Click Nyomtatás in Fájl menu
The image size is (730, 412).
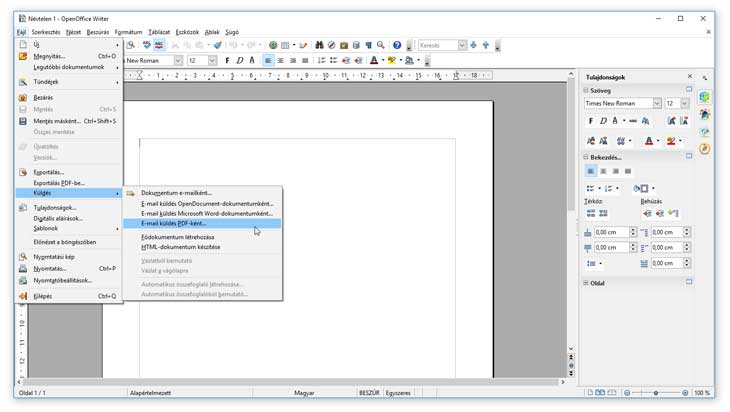[x=69, y=269]
